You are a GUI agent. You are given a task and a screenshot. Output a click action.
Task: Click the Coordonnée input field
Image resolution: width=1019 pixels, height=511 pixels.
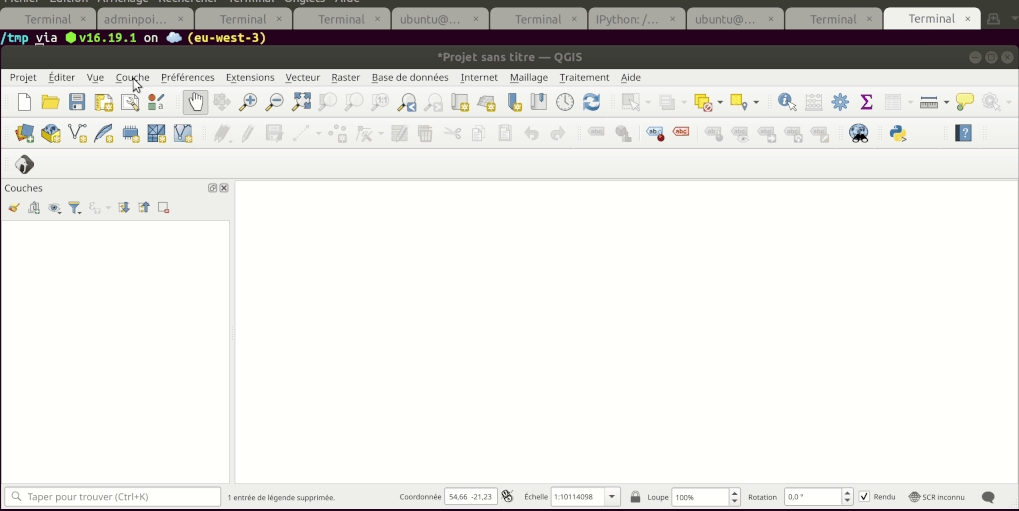471,497
